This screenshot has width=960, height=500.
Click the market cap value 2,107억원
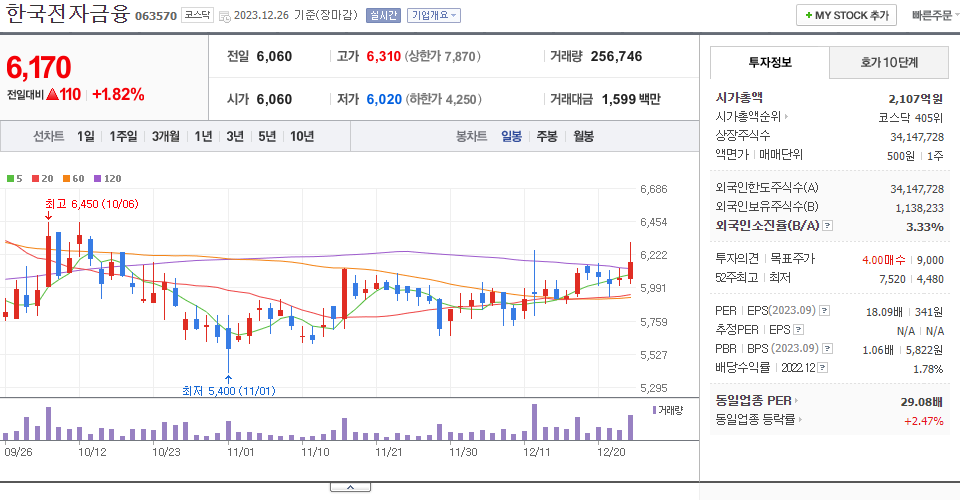tap(916, 99)
